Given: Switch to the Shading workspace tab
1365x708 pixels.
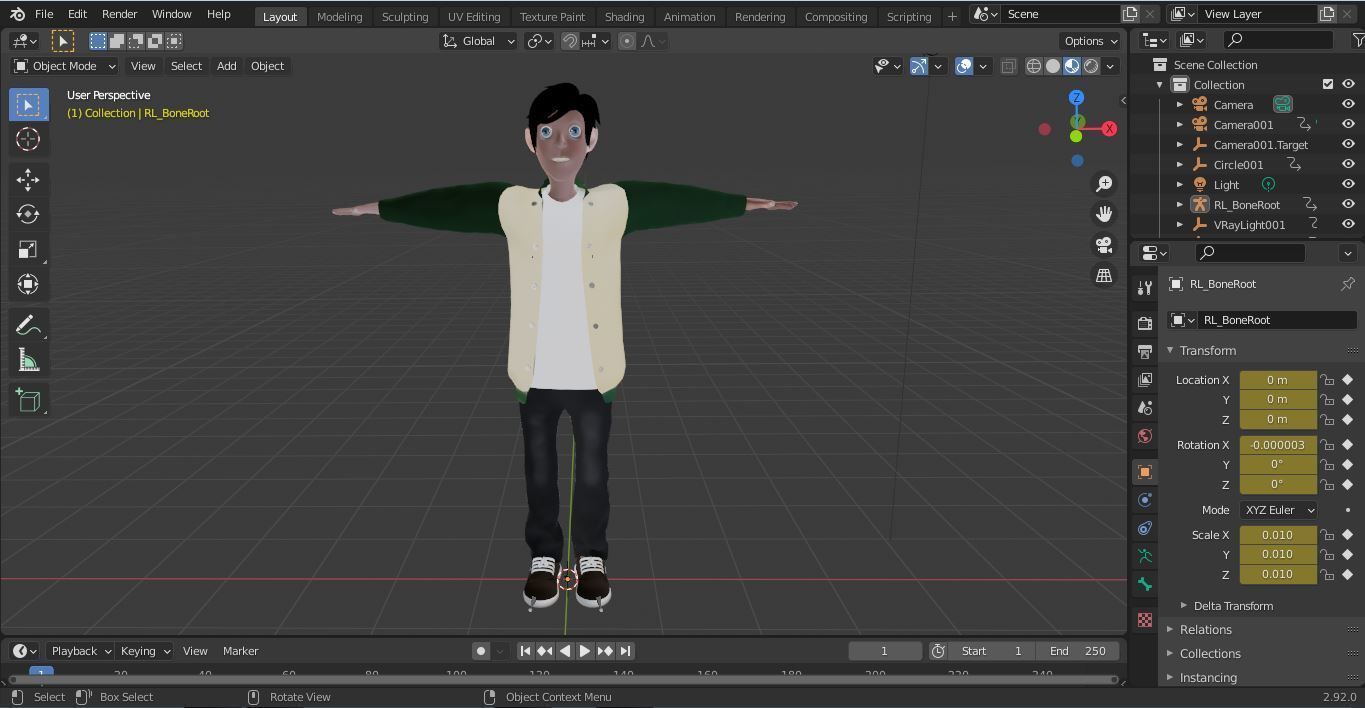Looking at the screenshot, I should [x=624, y=16].
